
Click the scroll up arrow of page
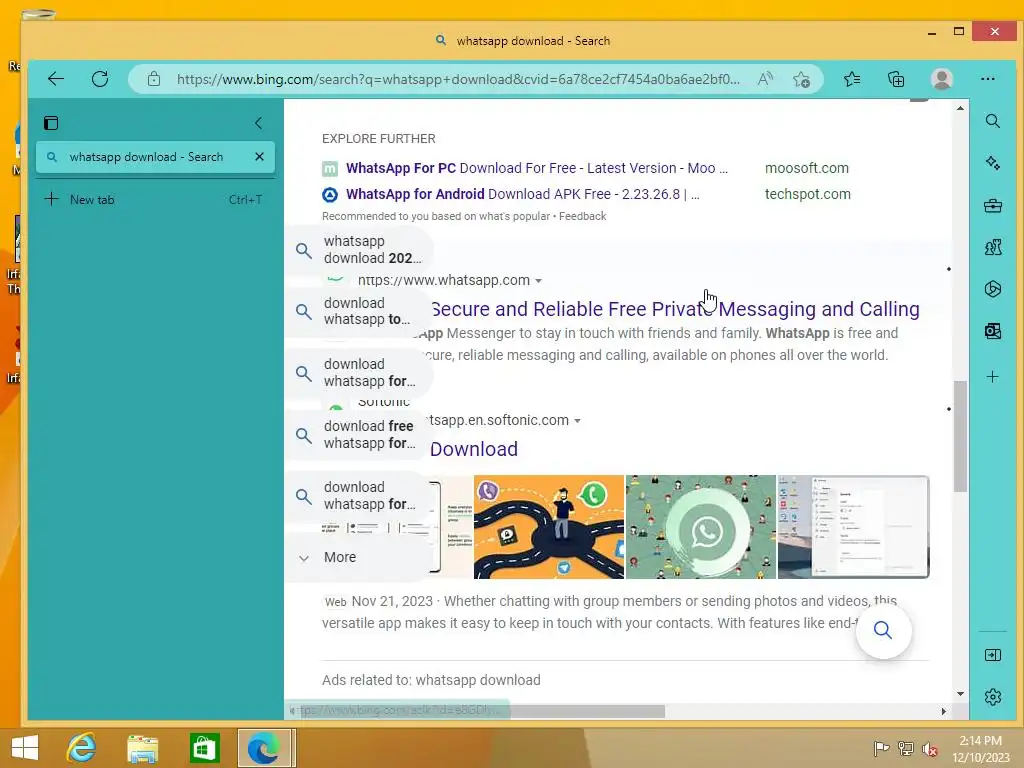tap(960, 108)
